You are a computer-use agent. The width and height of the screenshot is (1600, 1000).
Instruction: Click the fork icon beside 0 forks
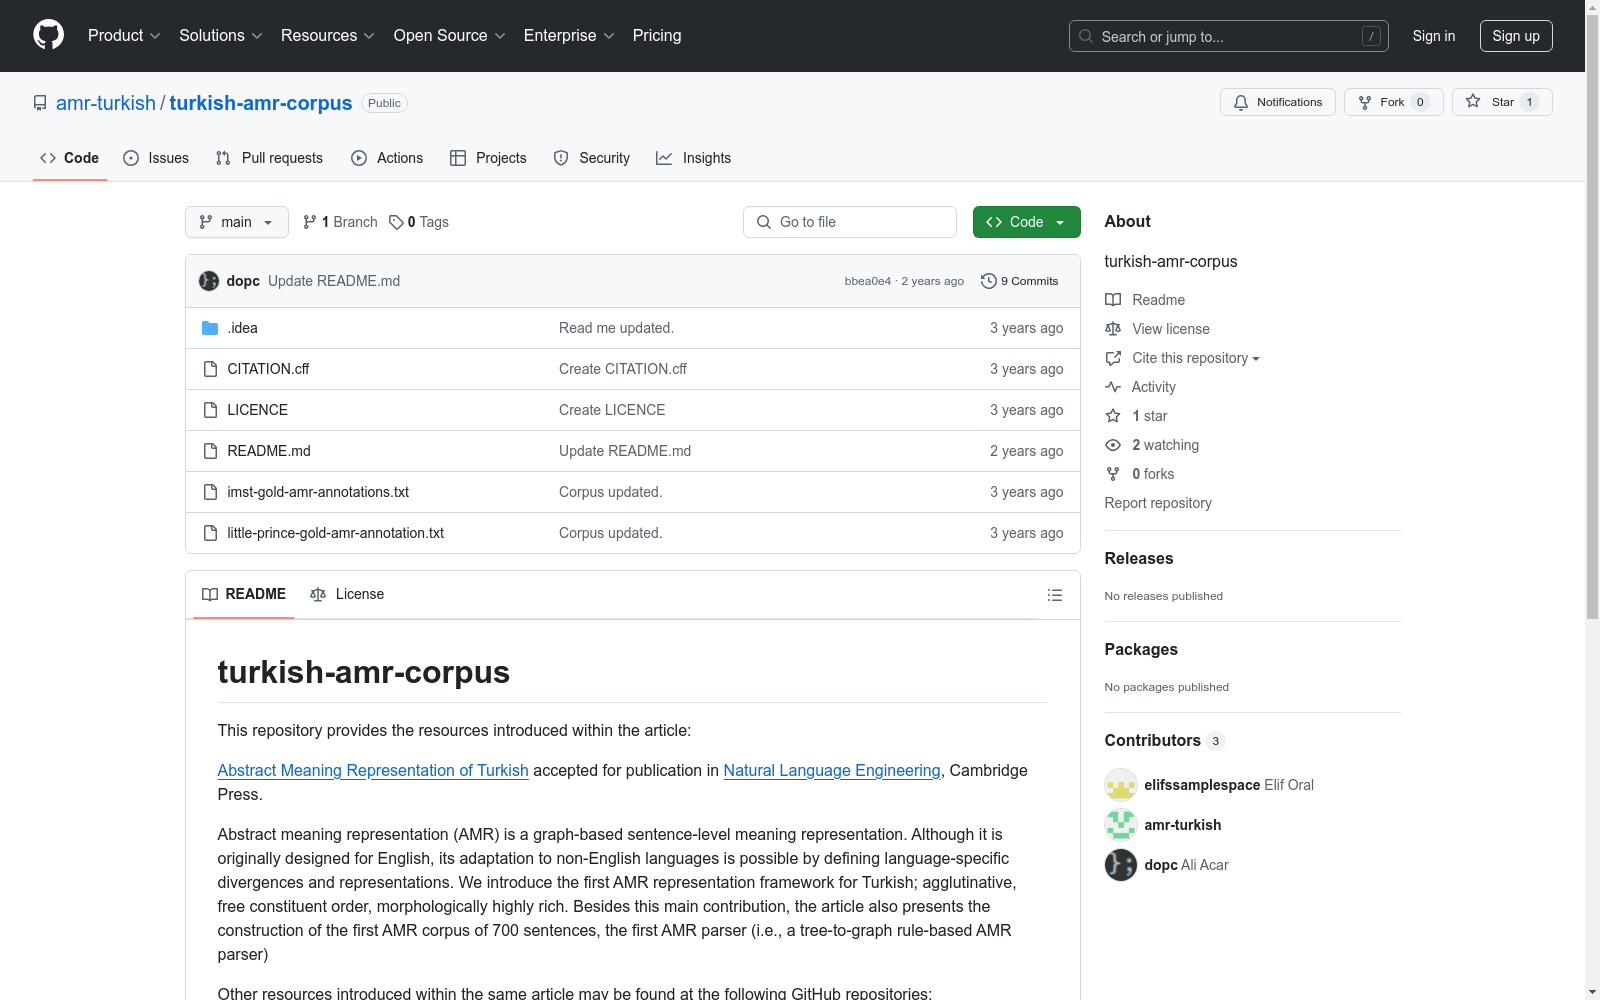pos(1113,474)
